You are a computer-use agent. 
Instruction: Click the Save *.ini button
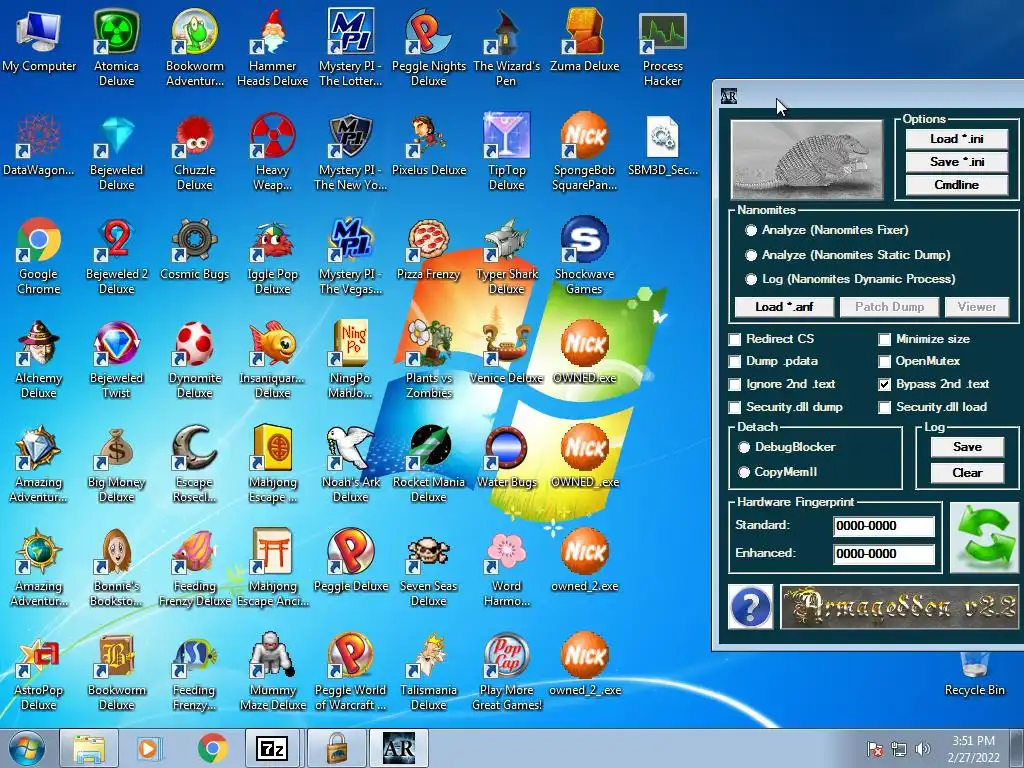coord(956,161)
